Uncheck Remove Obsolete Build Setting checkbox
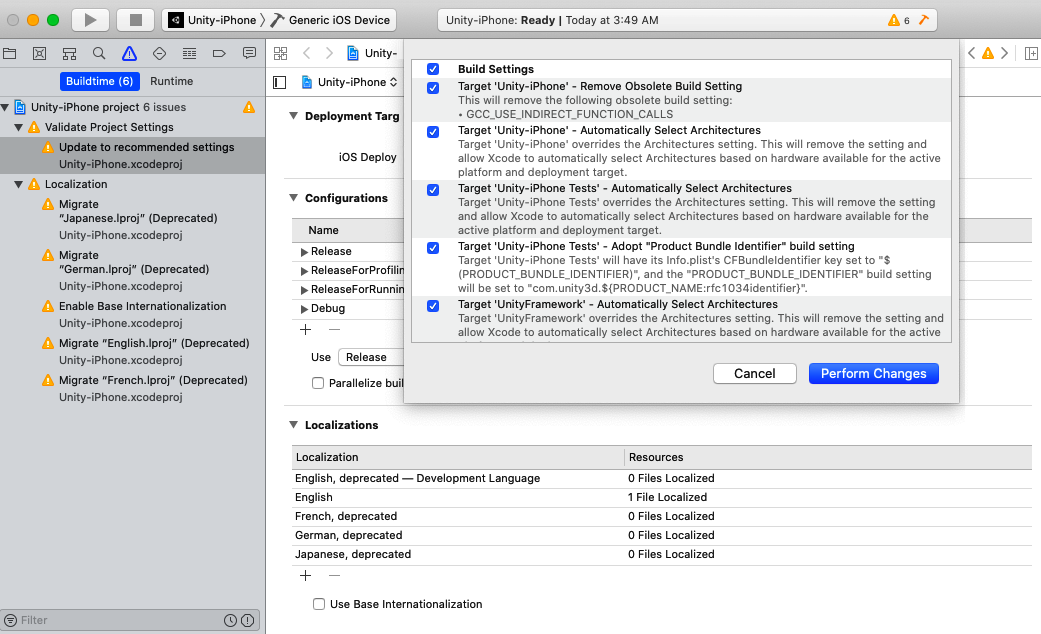This screenshot has height=634, width=1041. [433, 88]
